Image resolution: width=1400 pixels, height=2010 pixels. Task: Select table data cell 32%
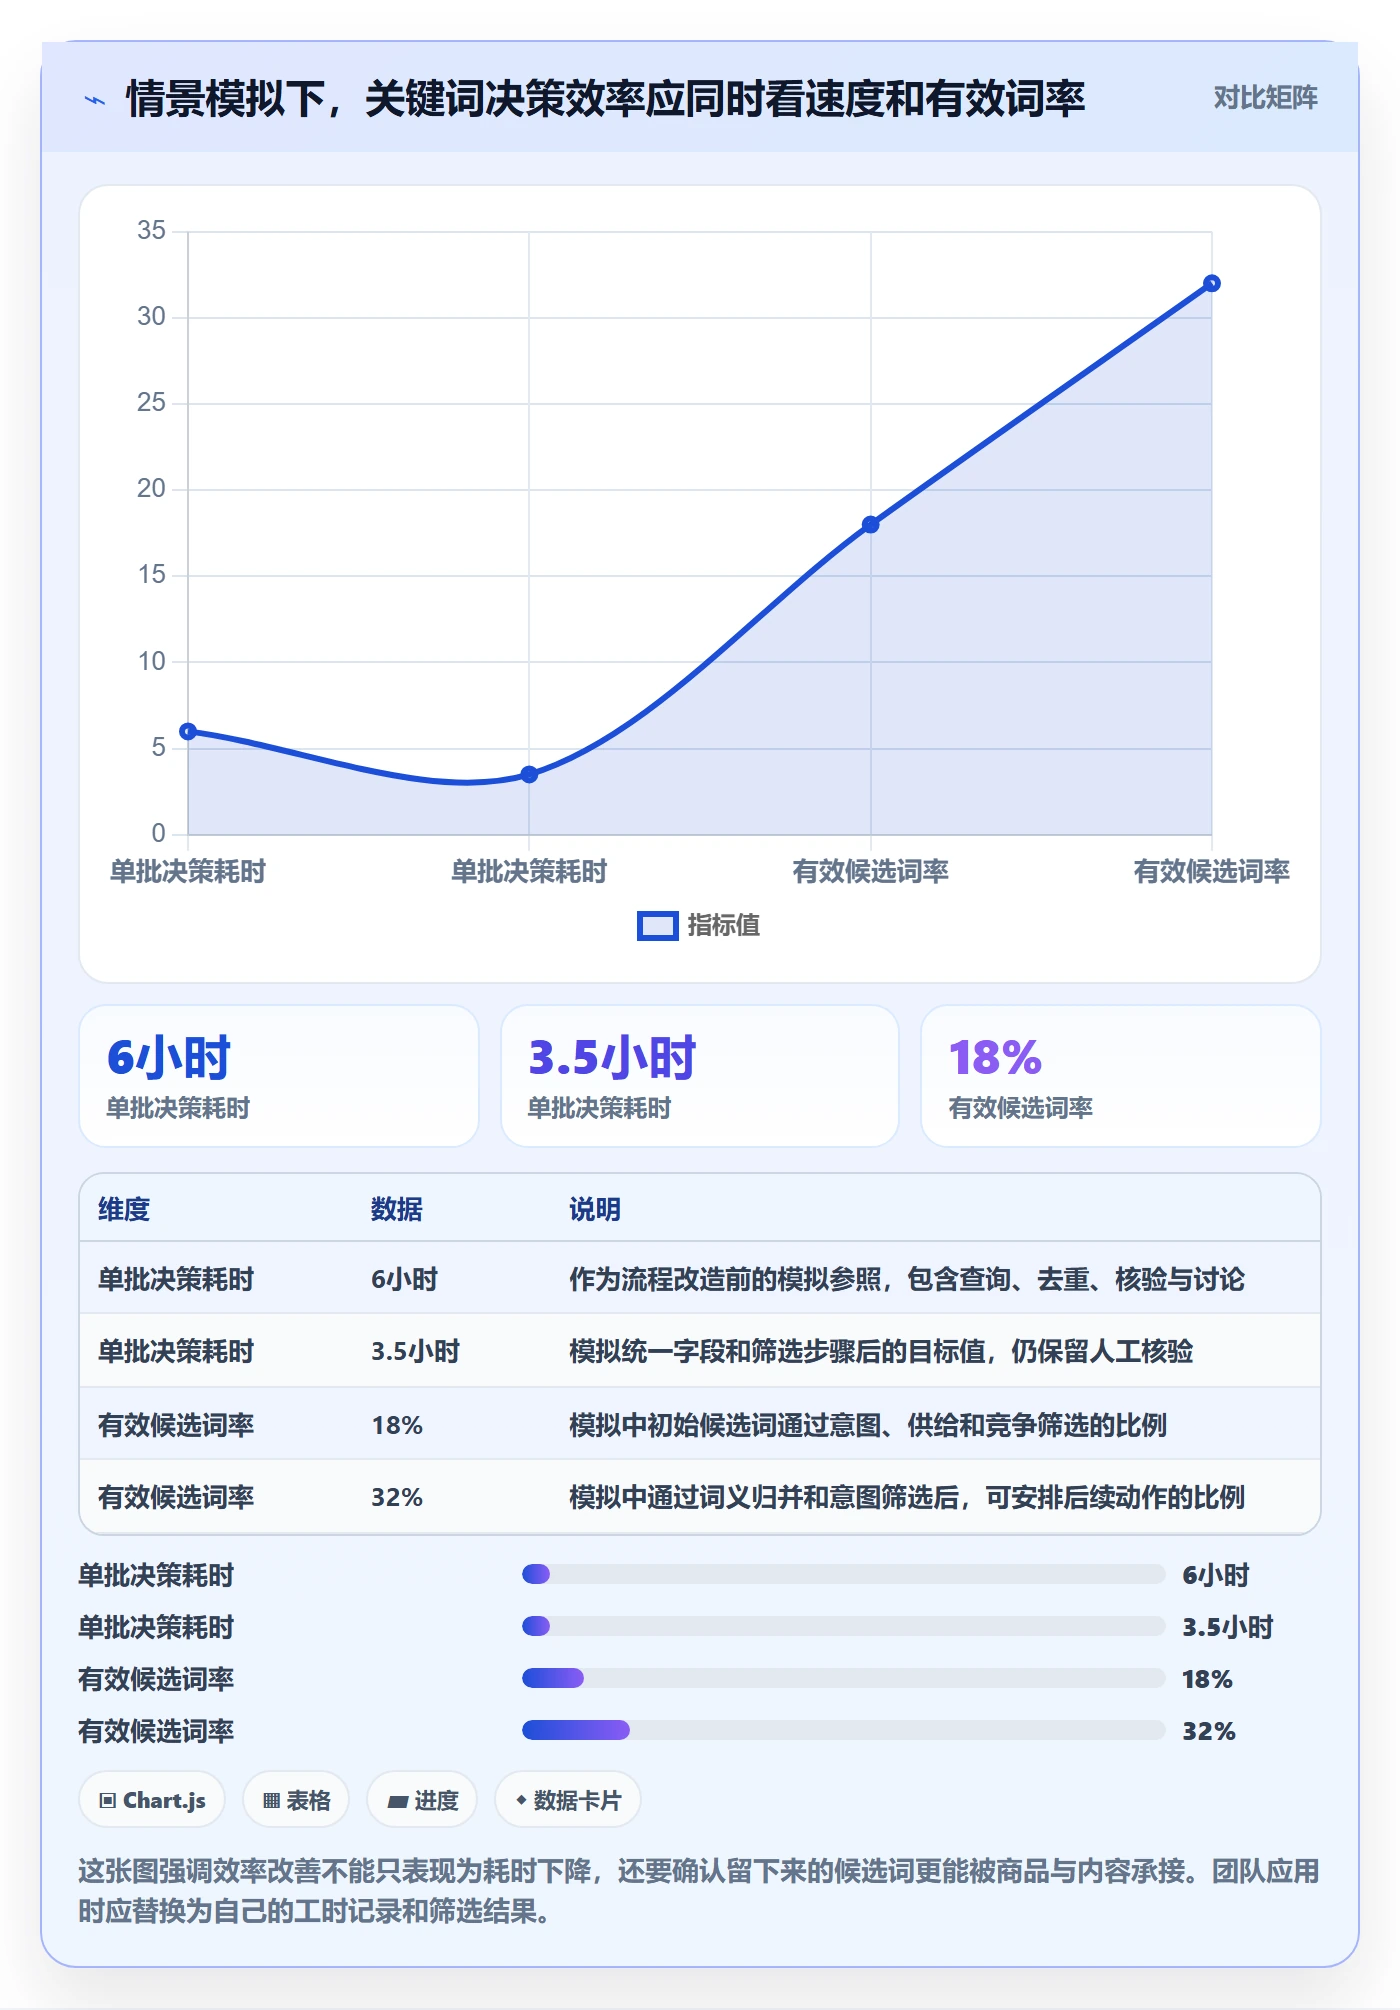(397, 1498)
